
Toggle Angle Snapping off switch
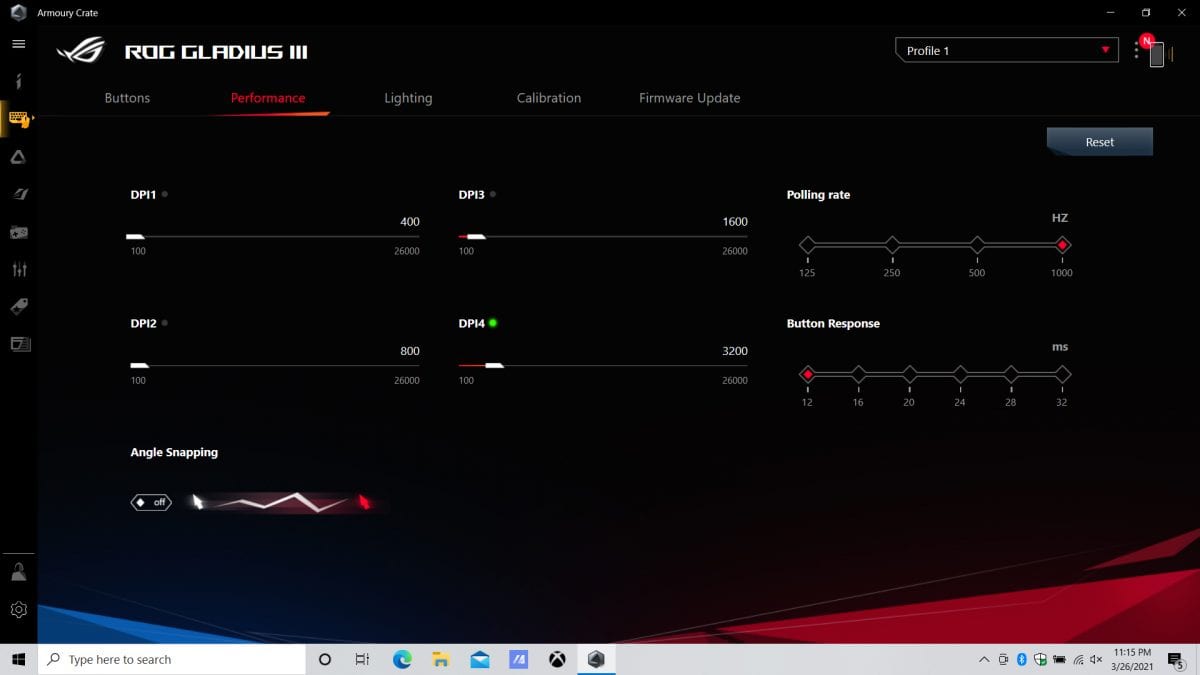[151, 502]
